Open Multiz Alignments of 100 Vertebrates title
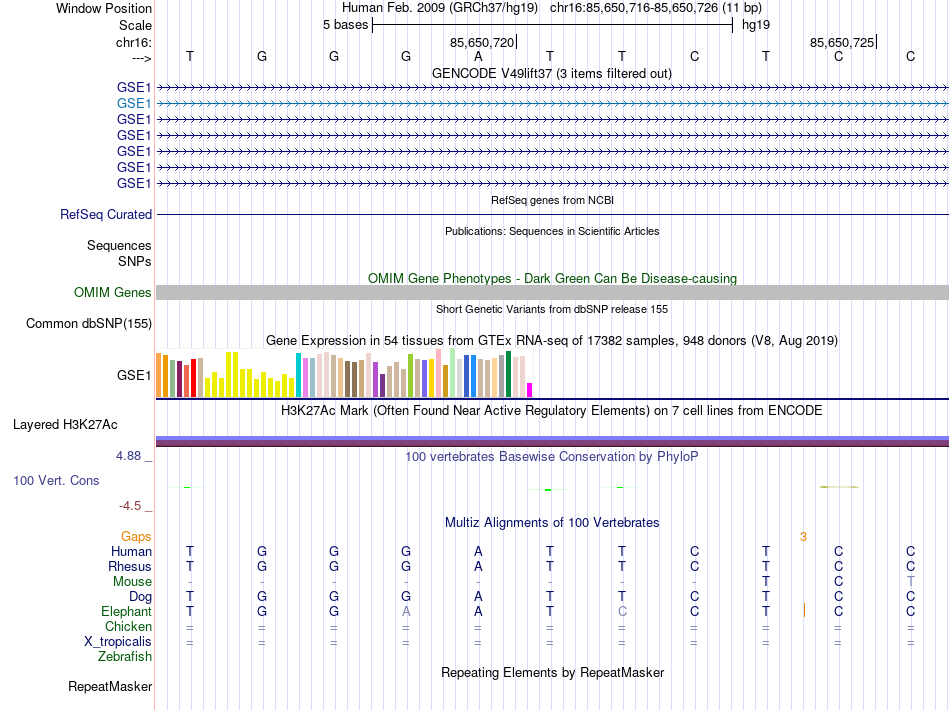 (x=552, y=522)
